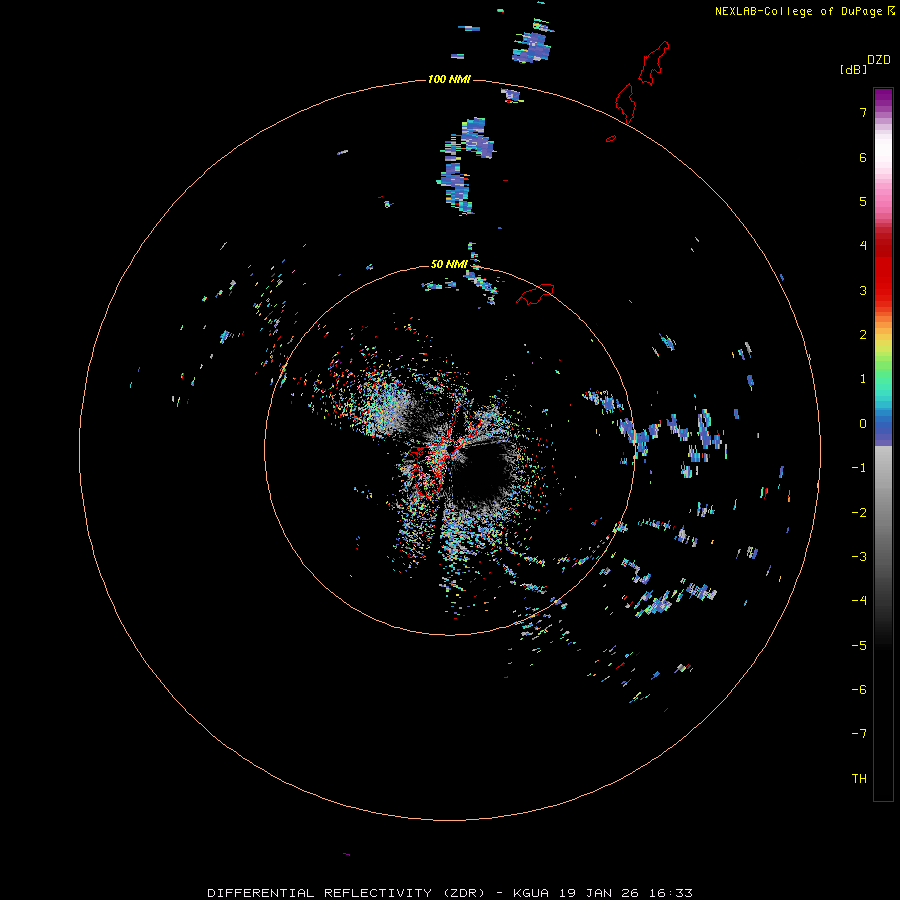Click the -6 value on color scale

click(859, 689)
